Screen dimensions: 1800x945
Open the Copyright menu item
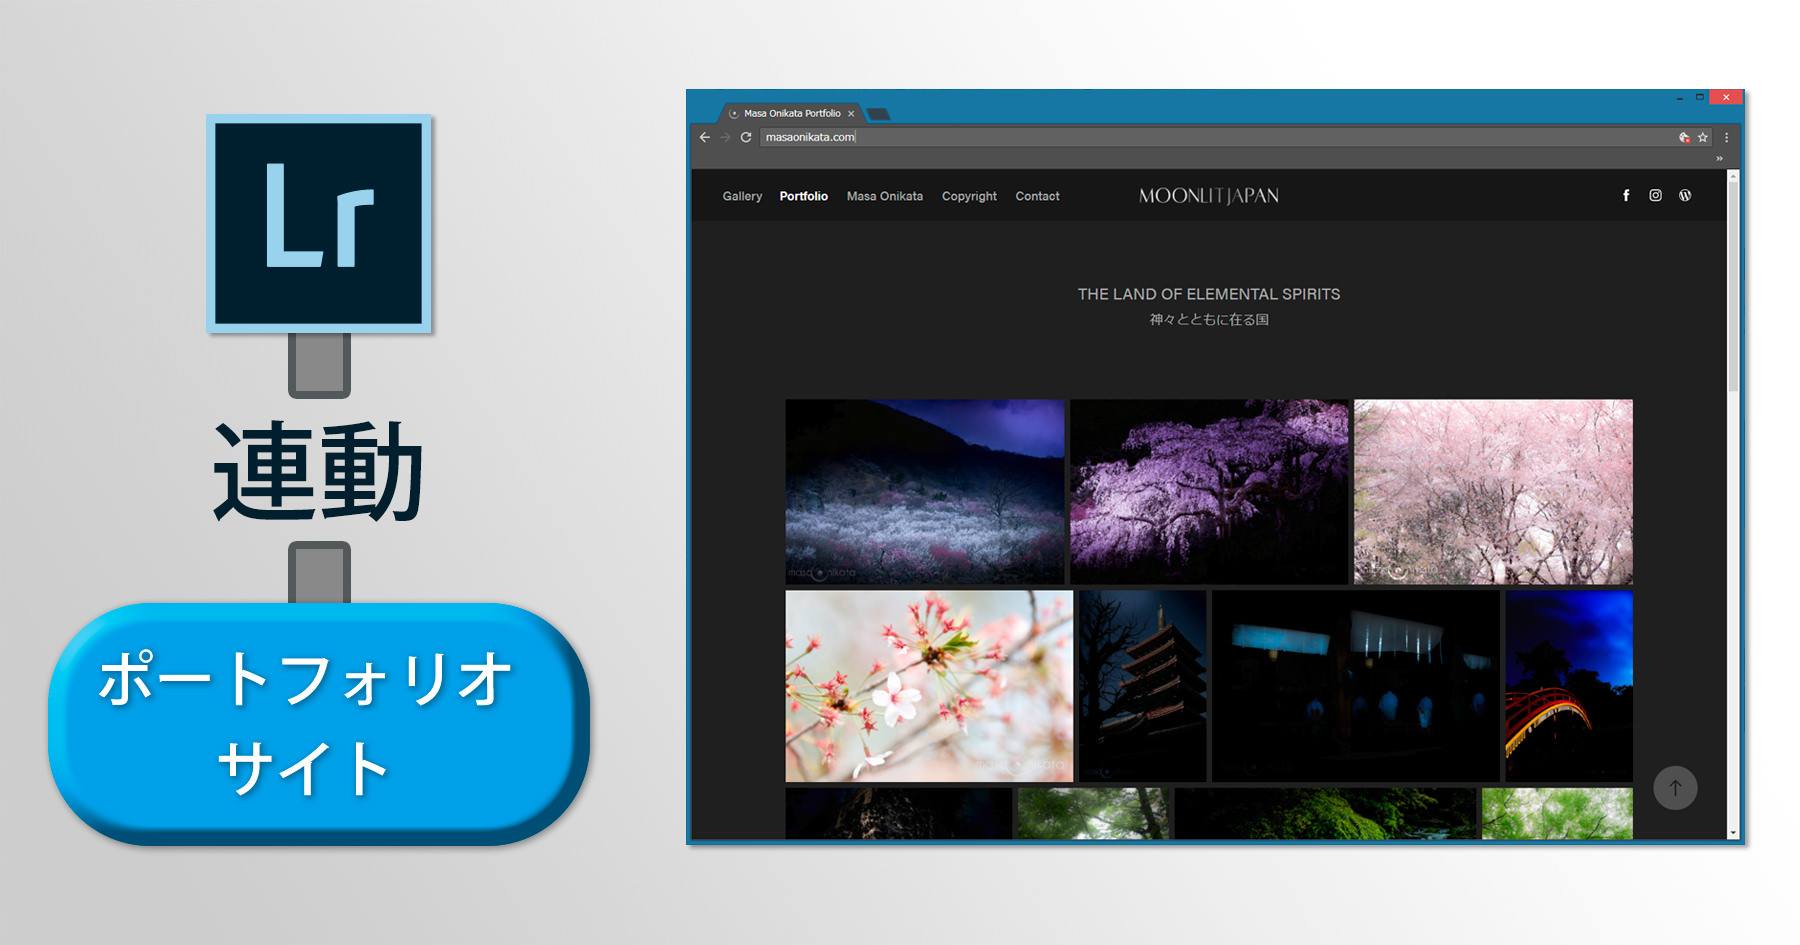click(969, 196)
